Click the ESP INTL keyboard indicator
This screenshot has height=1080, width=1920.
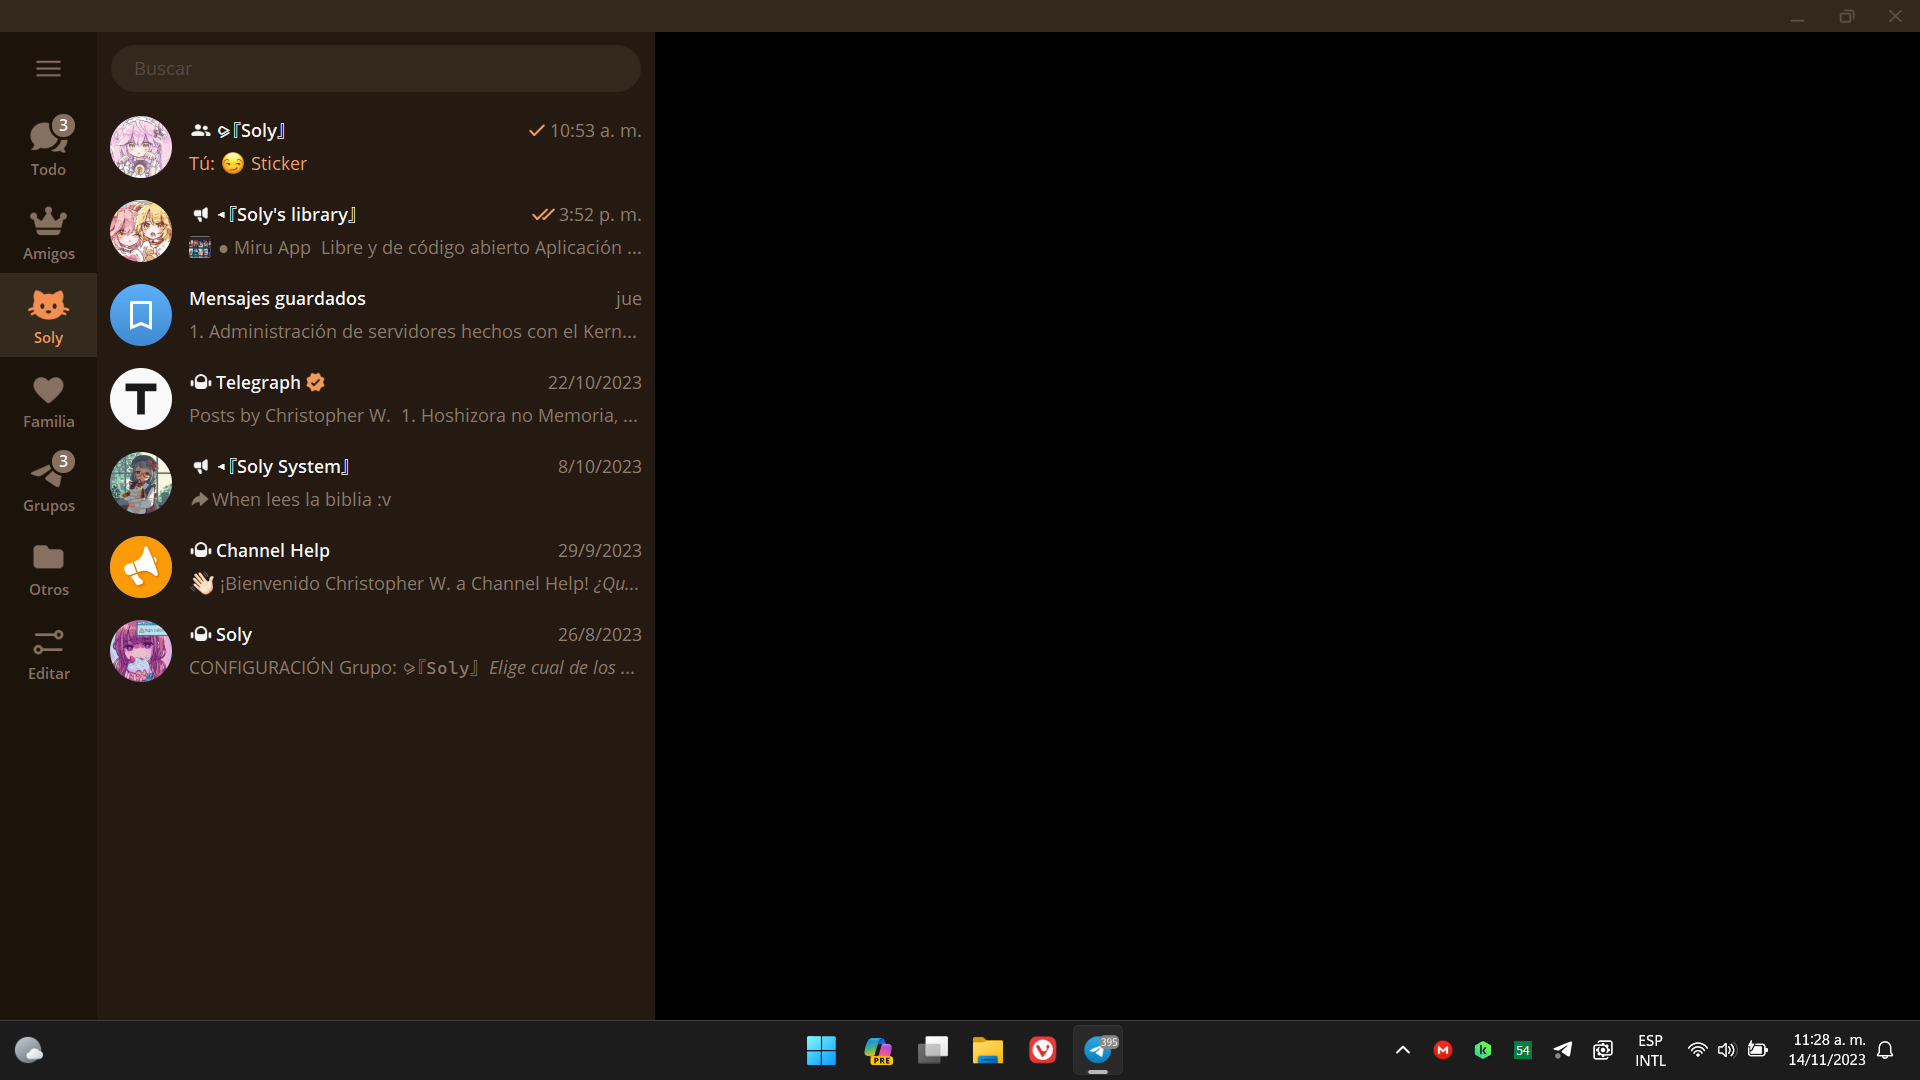pyautogui.click(x=1650, y=1050)
